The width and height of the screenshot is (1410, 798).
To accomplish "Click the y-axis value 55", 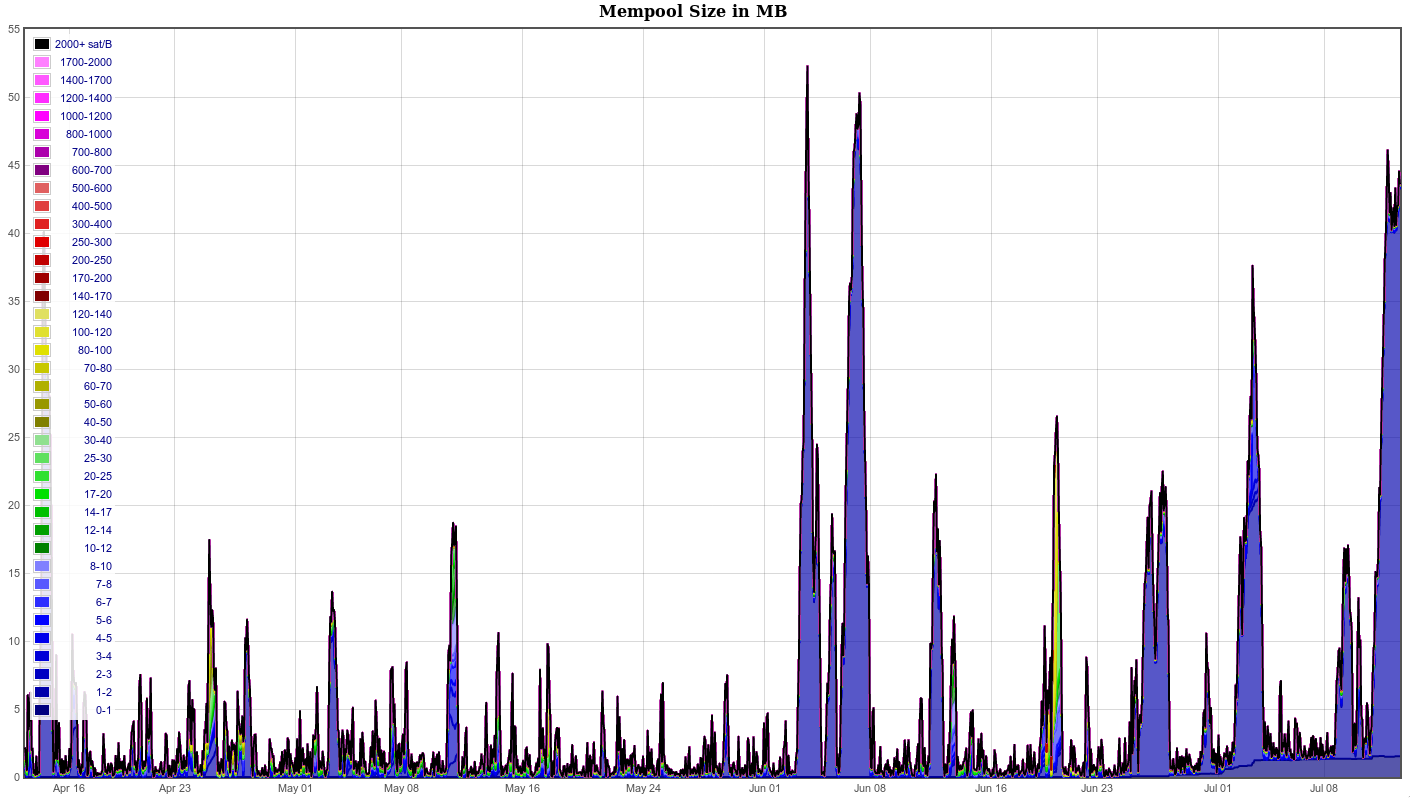I will coord(14,29).
